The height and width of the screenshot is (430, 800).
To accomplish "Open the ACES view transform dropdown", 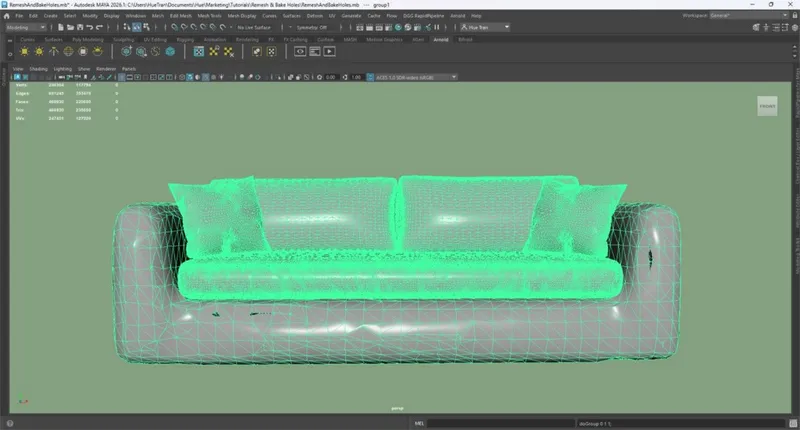I will click(416, 77).
